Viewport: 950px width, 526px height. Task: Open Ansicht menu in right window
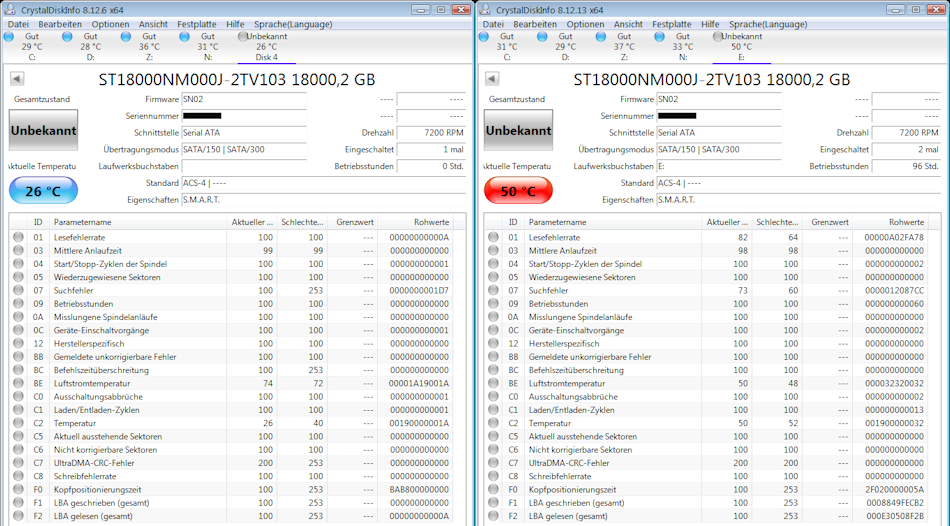[x=628, y=24]
